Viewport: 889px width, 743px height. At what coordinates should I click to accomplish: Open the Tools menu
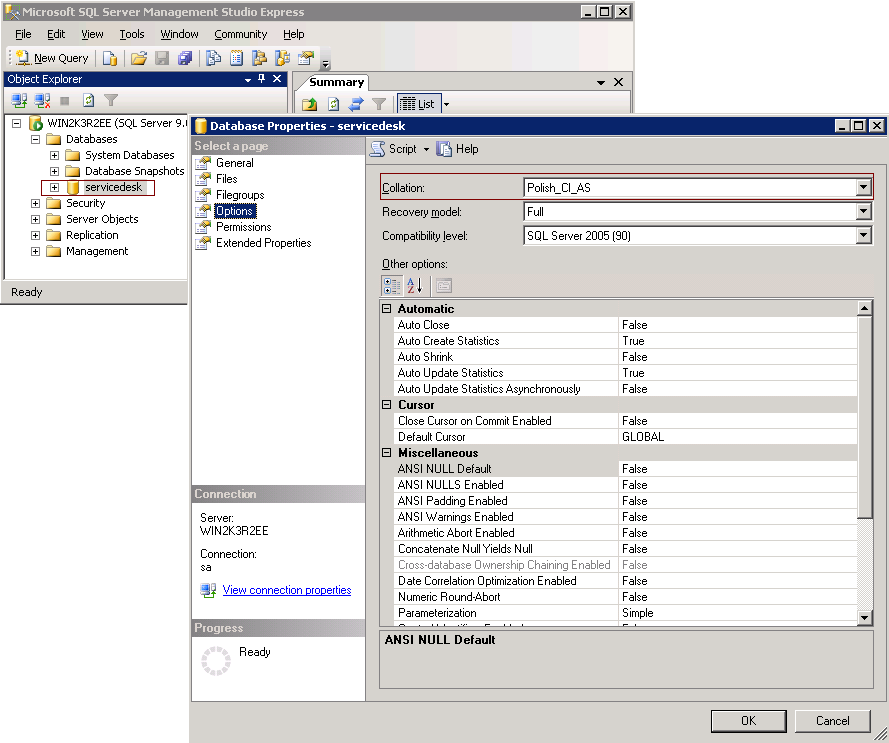click(132, 34)
